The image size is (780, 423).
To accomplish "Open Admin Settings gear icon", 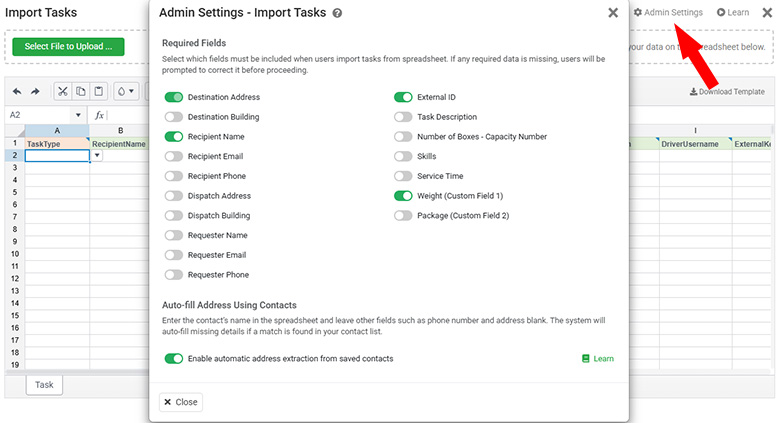I will [x=638, y=12].
